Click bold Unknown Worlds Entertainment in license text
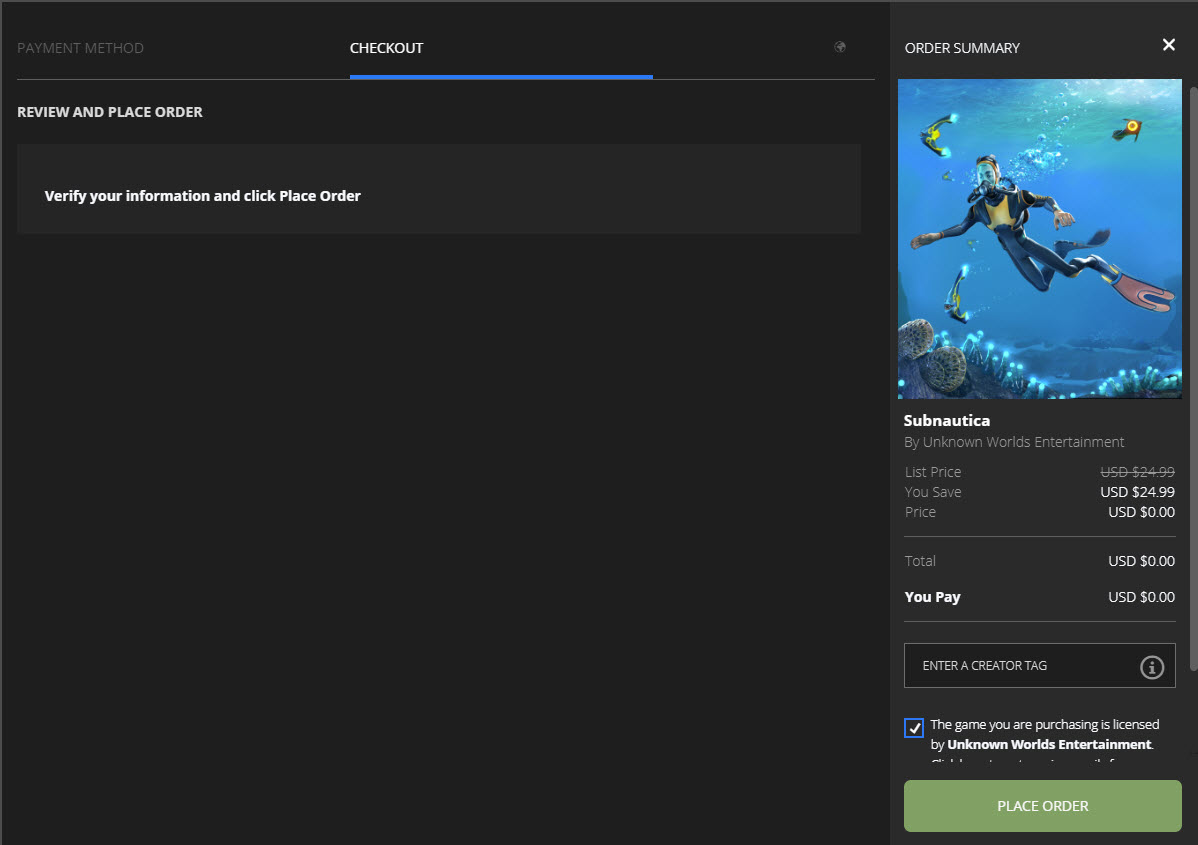Image resolution: width=1198 pixels, height=845 pixels. coord(1049,745)
